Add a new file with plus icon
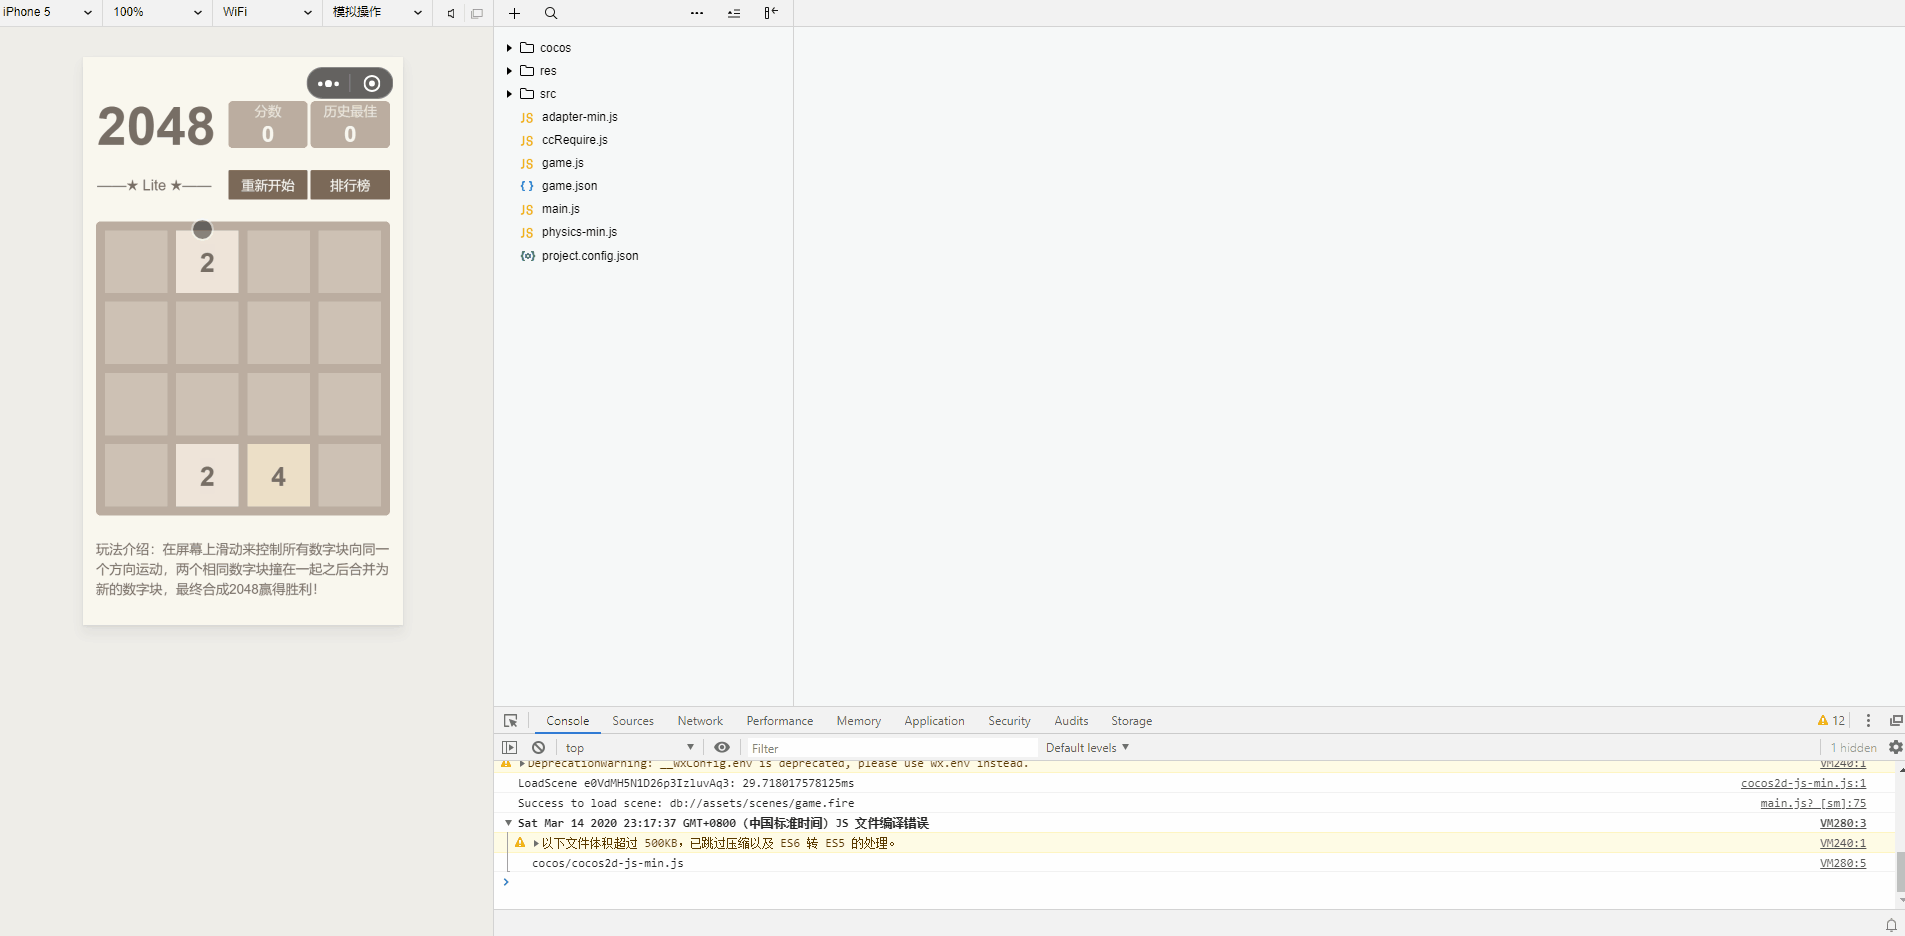This screenshot has height=936, width=1905. click(514, 13)
